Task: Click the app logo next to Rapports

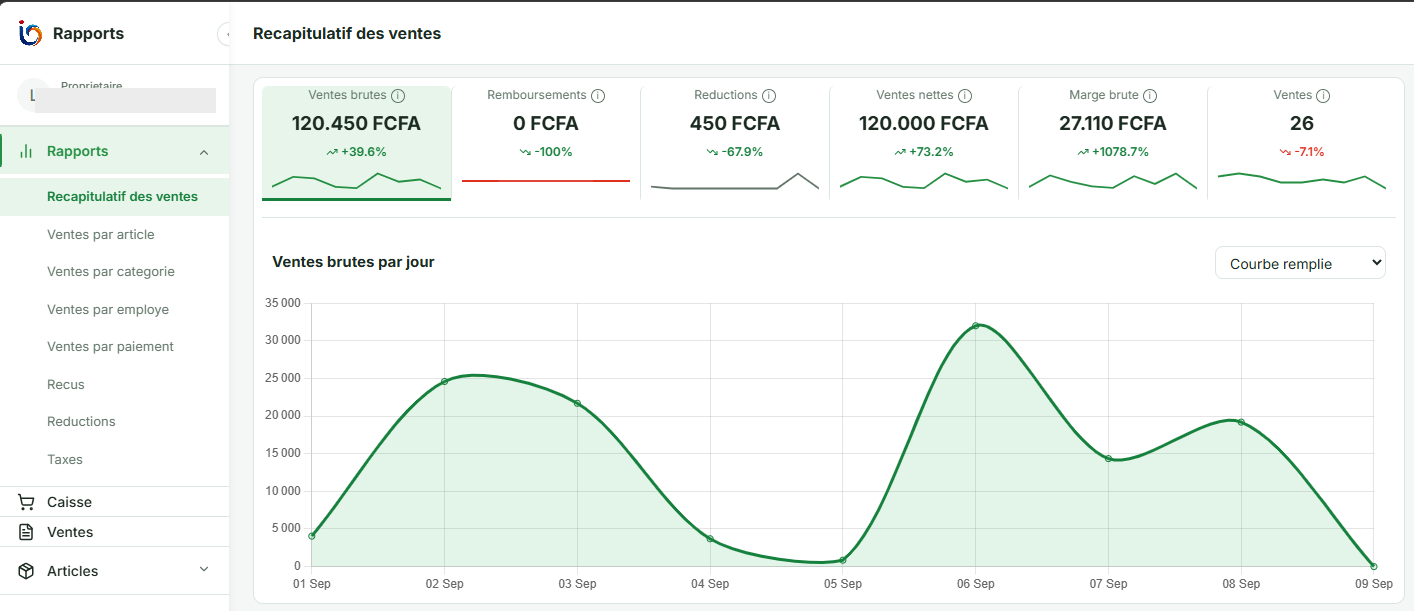Action: (x=30, y=33)
